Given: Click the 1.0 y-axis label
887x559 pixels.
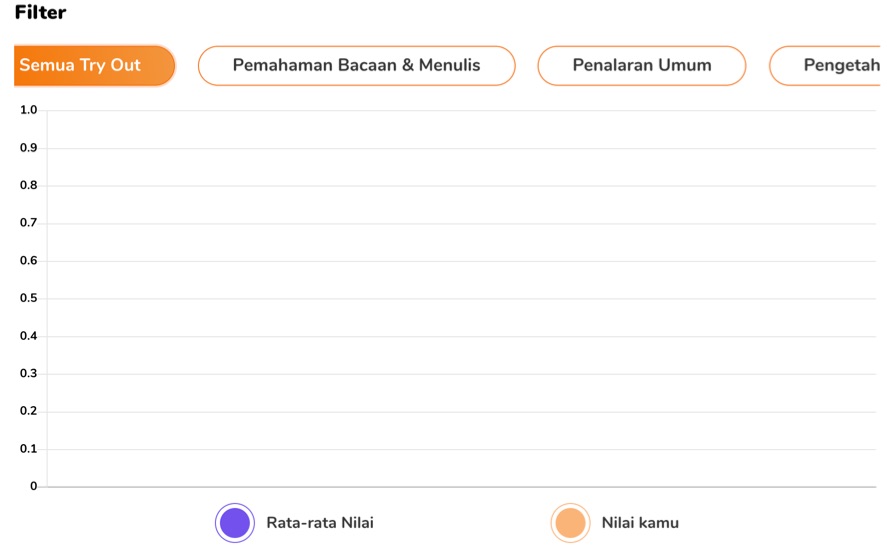Looking at the screenshot, I should (x=28, y=110).
